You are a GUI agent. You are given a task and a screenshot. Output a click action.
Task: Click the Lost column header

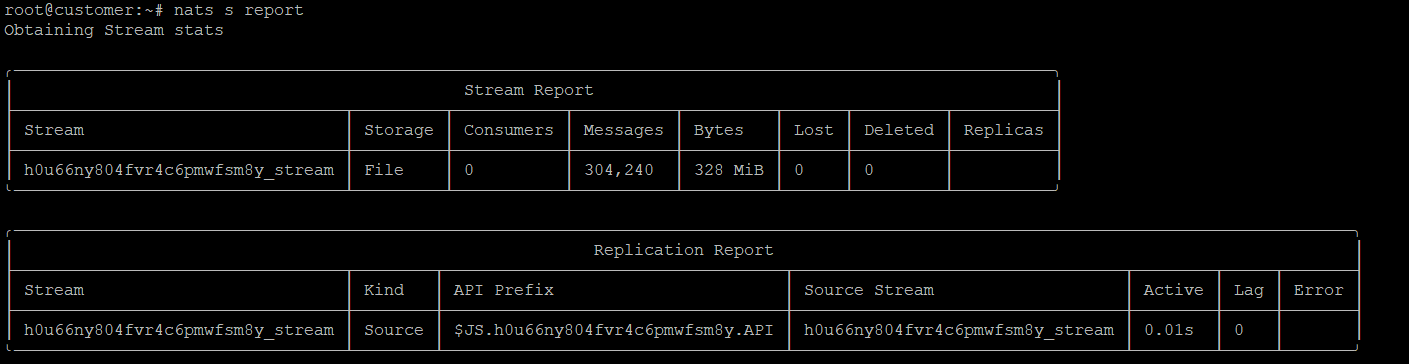814,130
